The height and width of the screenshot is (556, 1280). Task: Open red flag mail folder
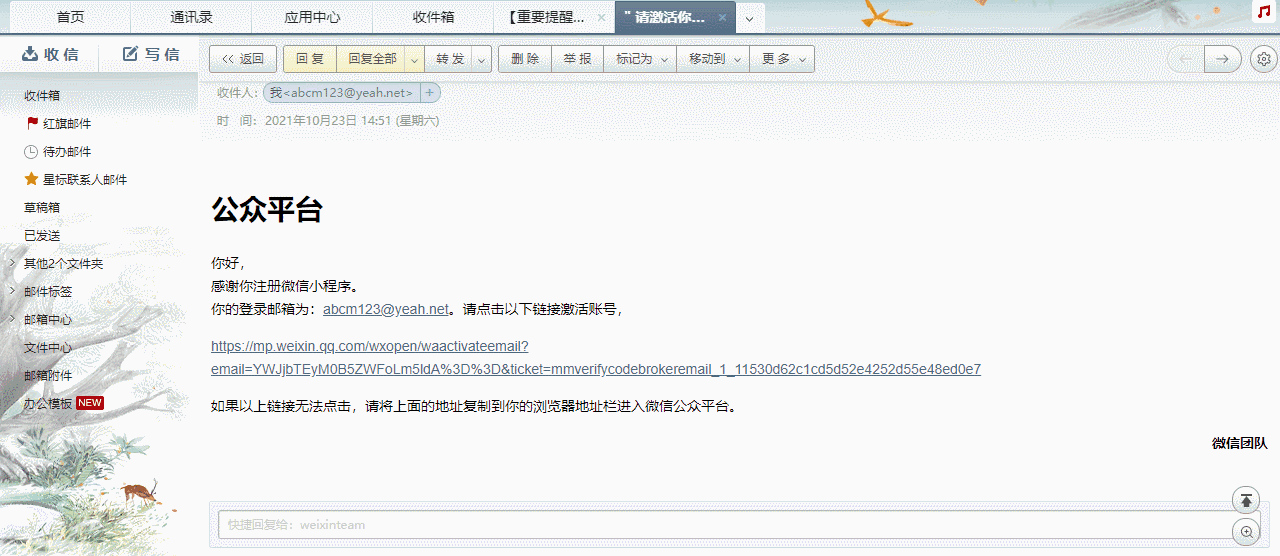(59, 124)
